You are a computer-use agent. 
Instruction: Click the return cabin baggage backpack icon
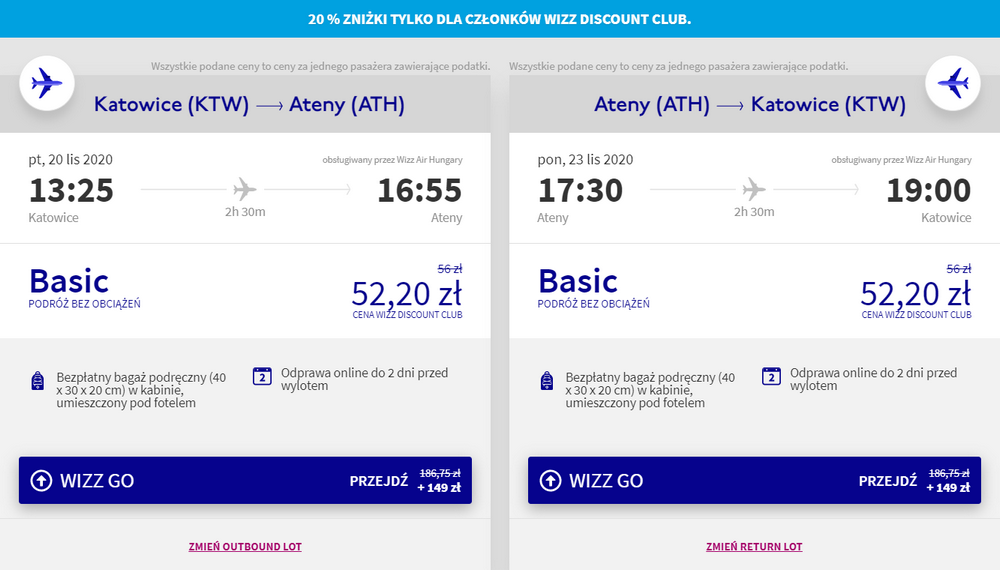(547, 381)
